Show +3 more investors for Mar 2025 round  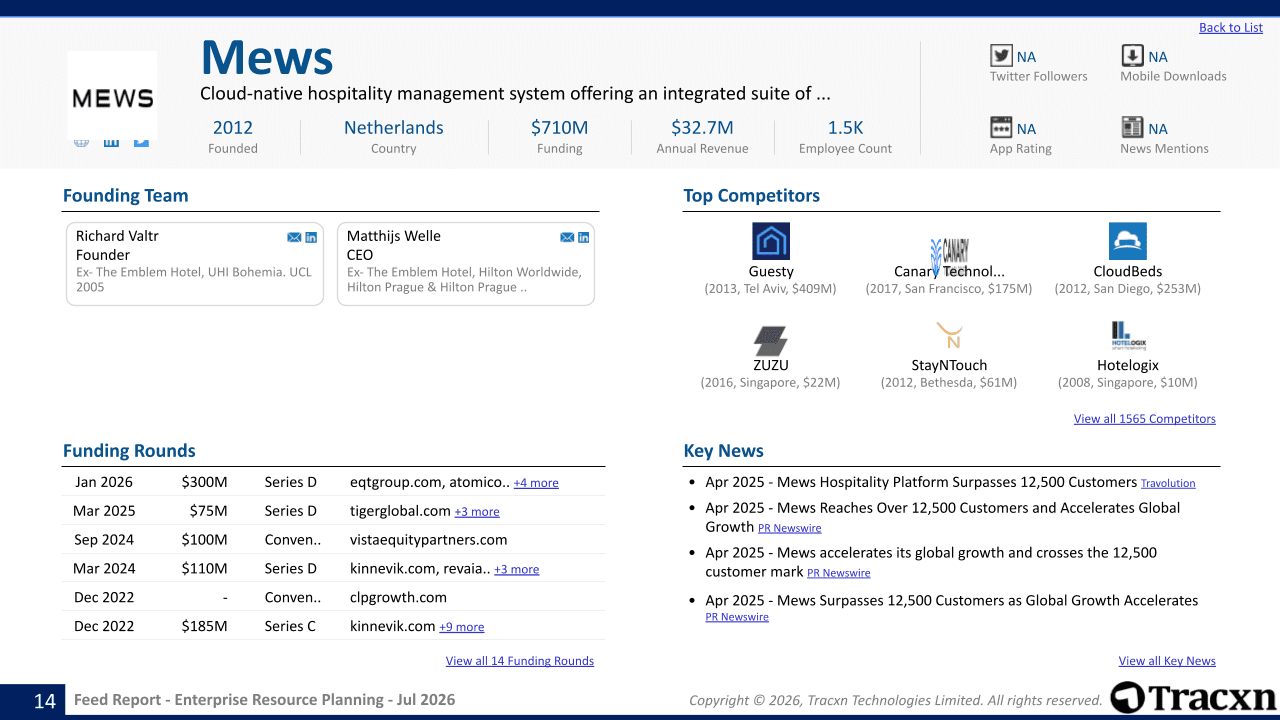pyautogui.click(x=477, y=512)
